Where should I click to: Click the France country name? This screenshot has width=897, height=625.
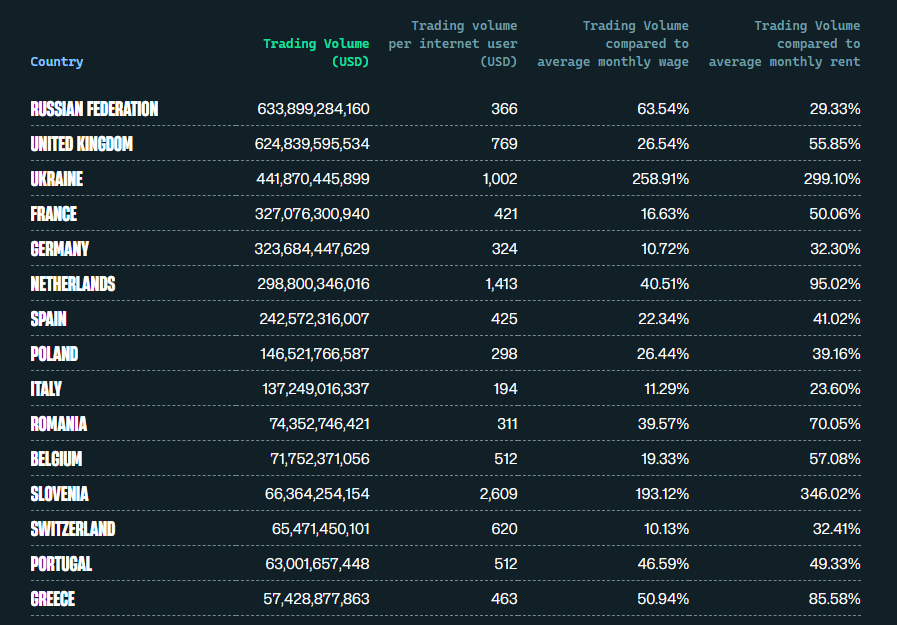point(54,214)
